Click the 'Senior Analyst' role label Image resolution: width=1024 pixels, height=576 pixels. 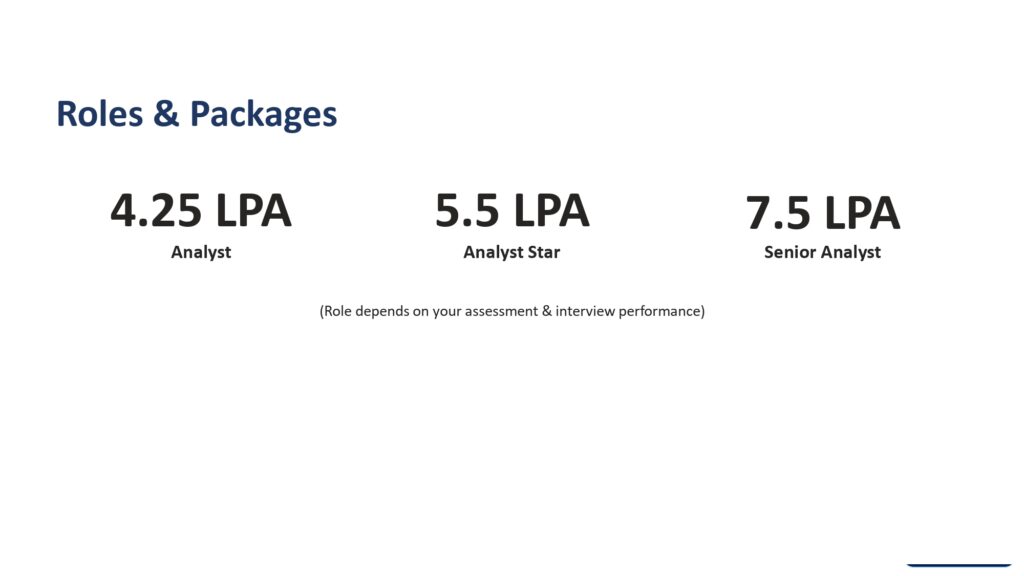pyautogui.click(x=822, y=252)
